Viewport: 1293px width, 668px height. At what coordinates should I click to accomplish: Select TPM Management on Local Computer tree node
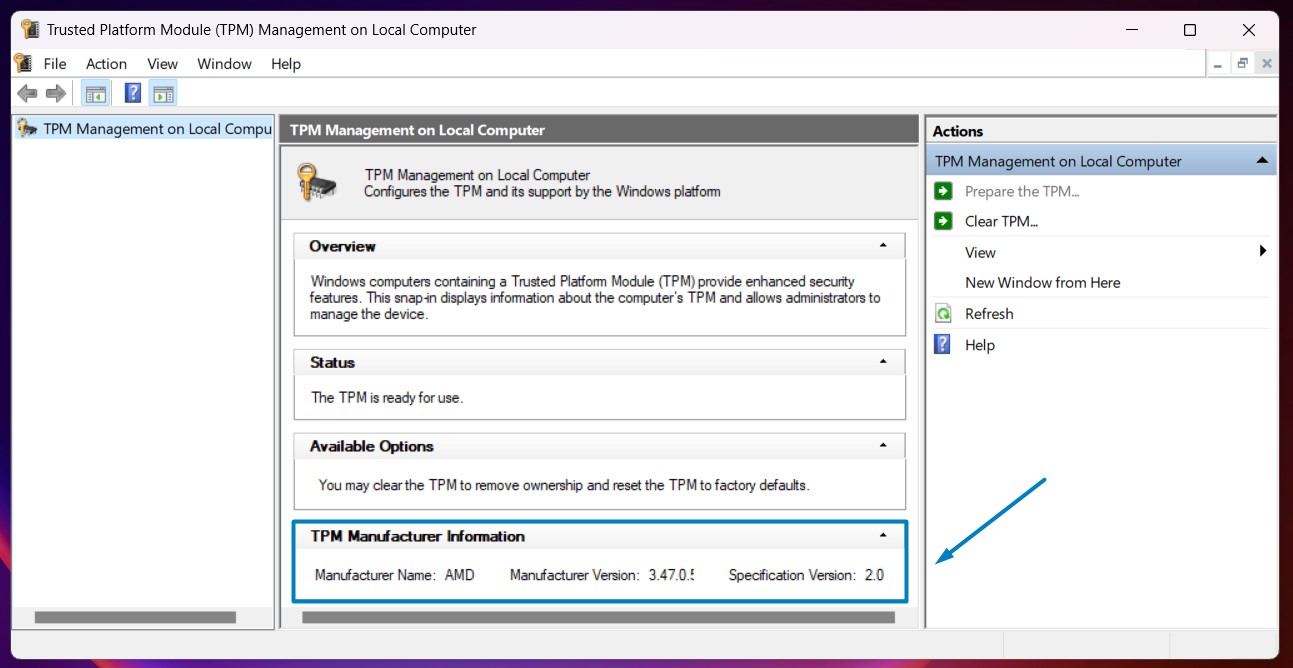pyautogui.click(x=158, y=129)
